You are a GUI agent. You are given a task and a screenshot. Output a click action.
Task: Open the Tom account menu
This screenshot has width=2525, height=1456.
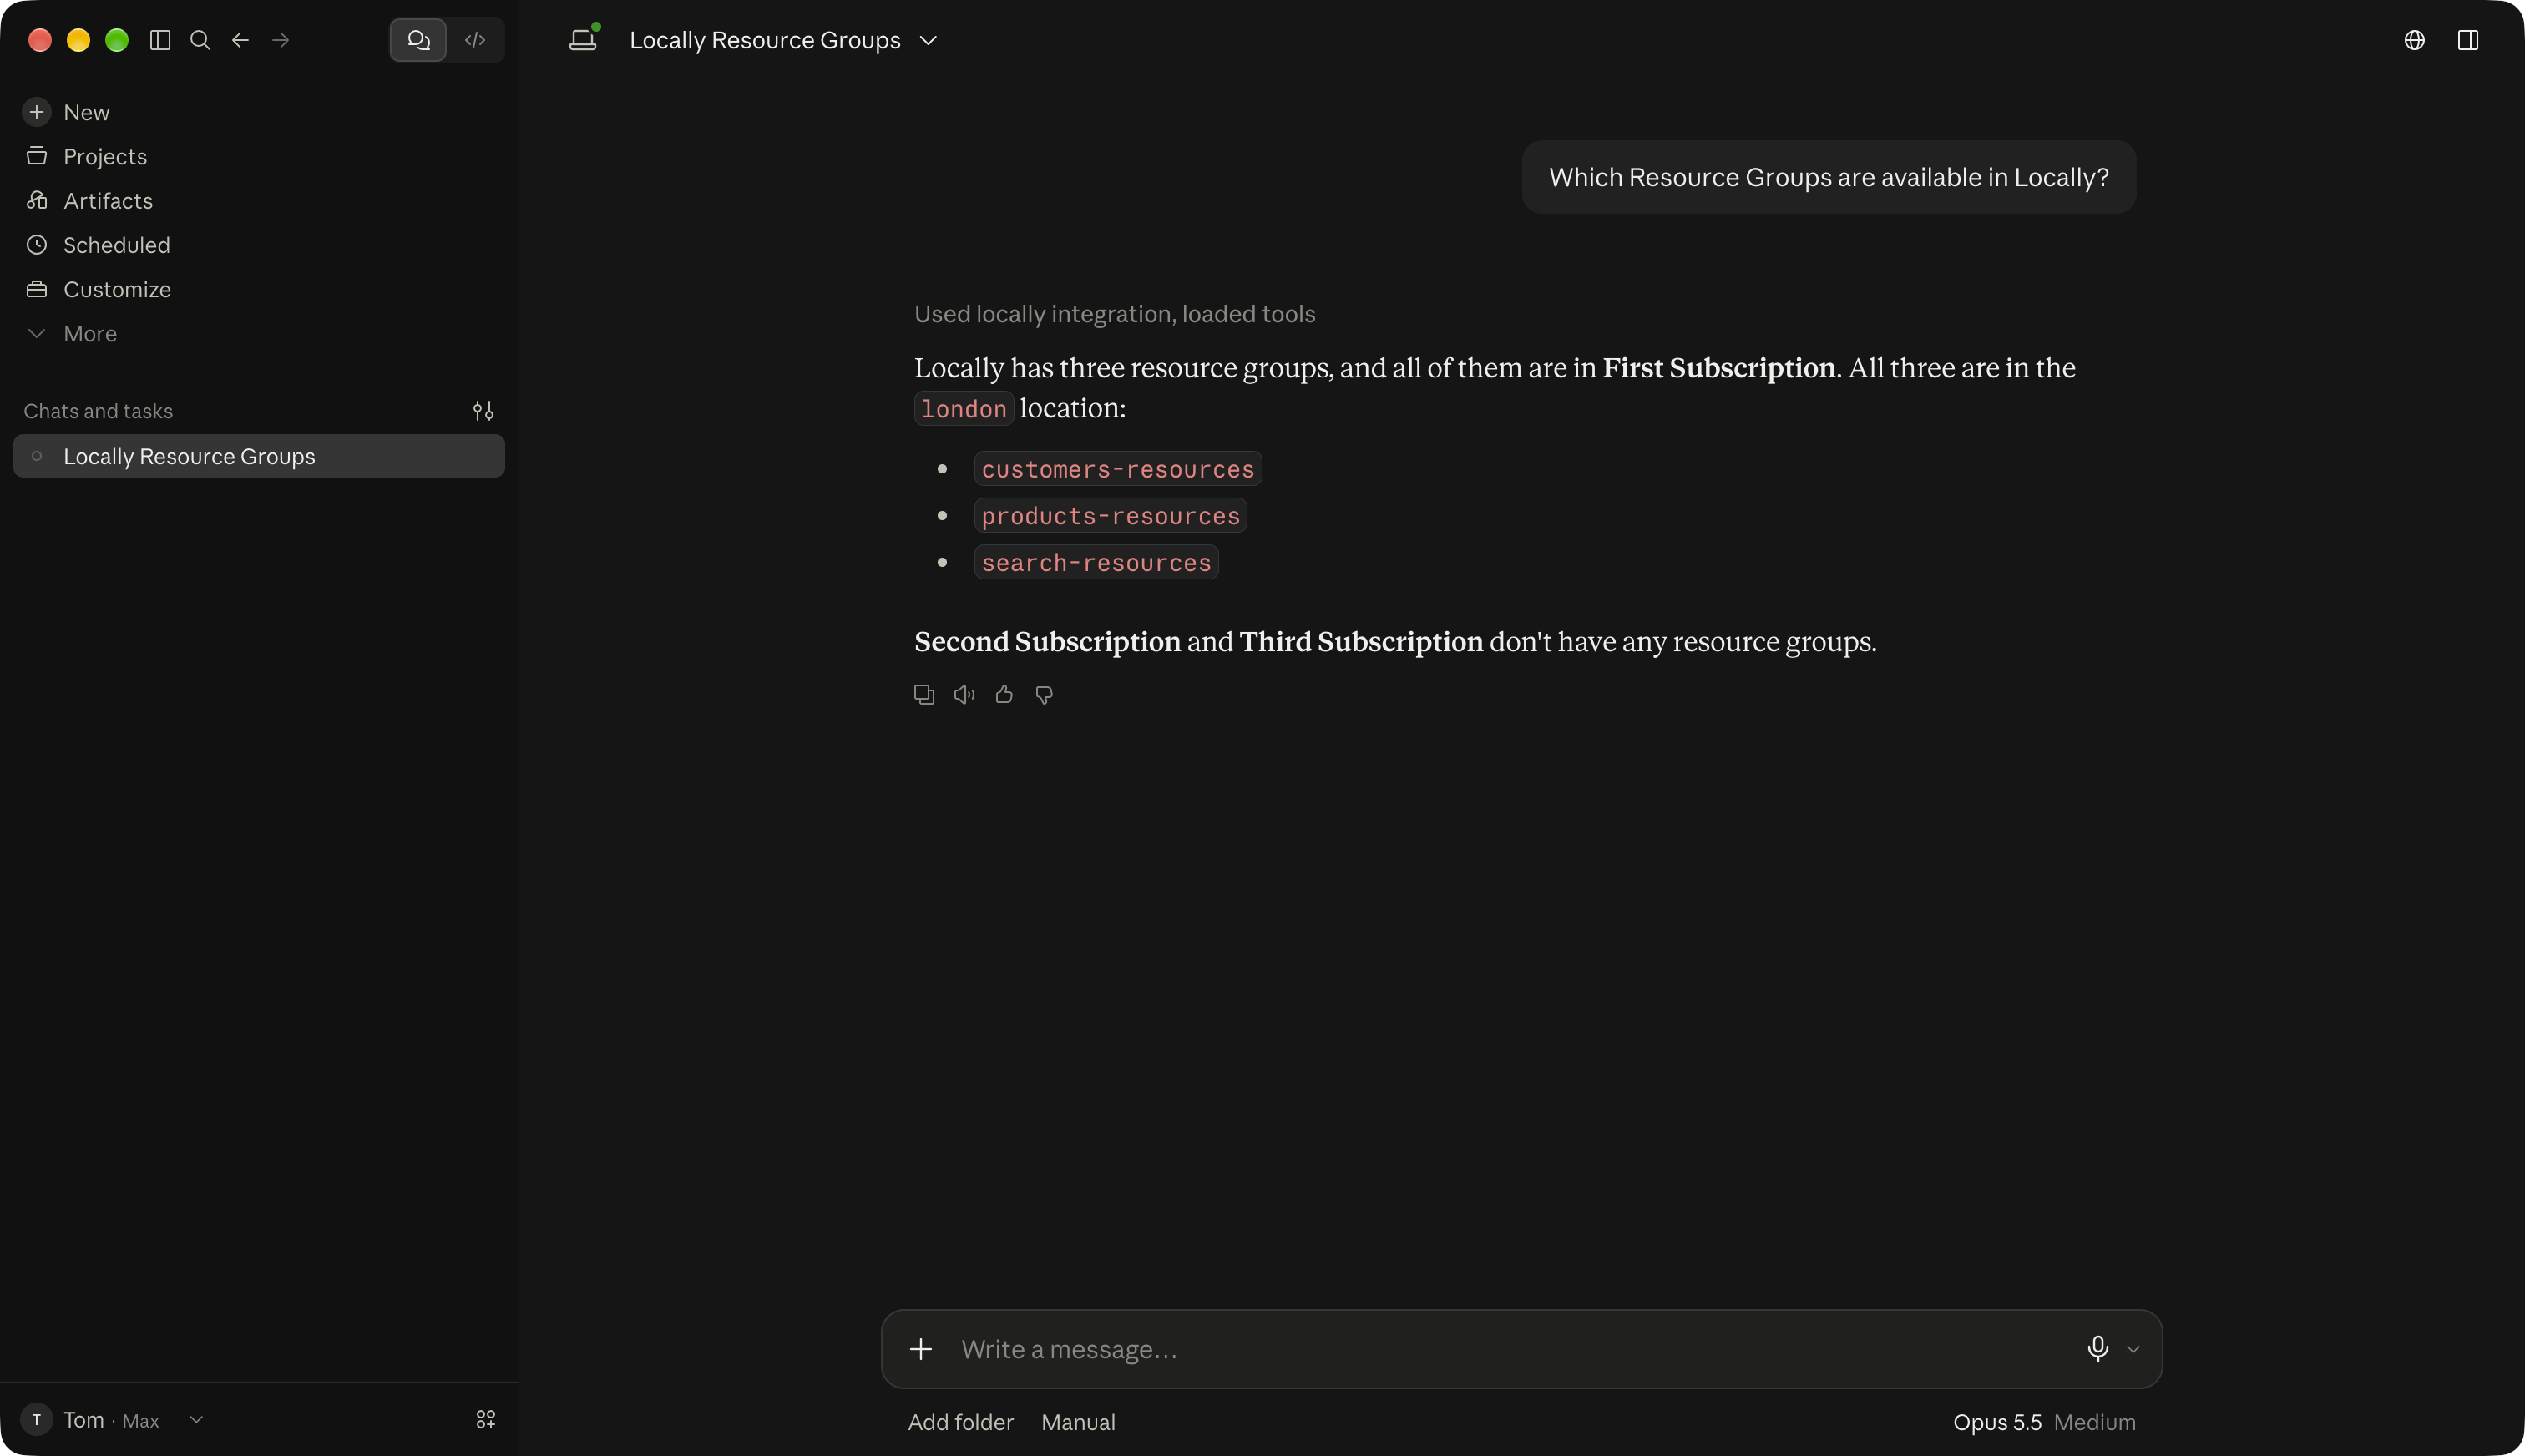(x=113, y=1420)
